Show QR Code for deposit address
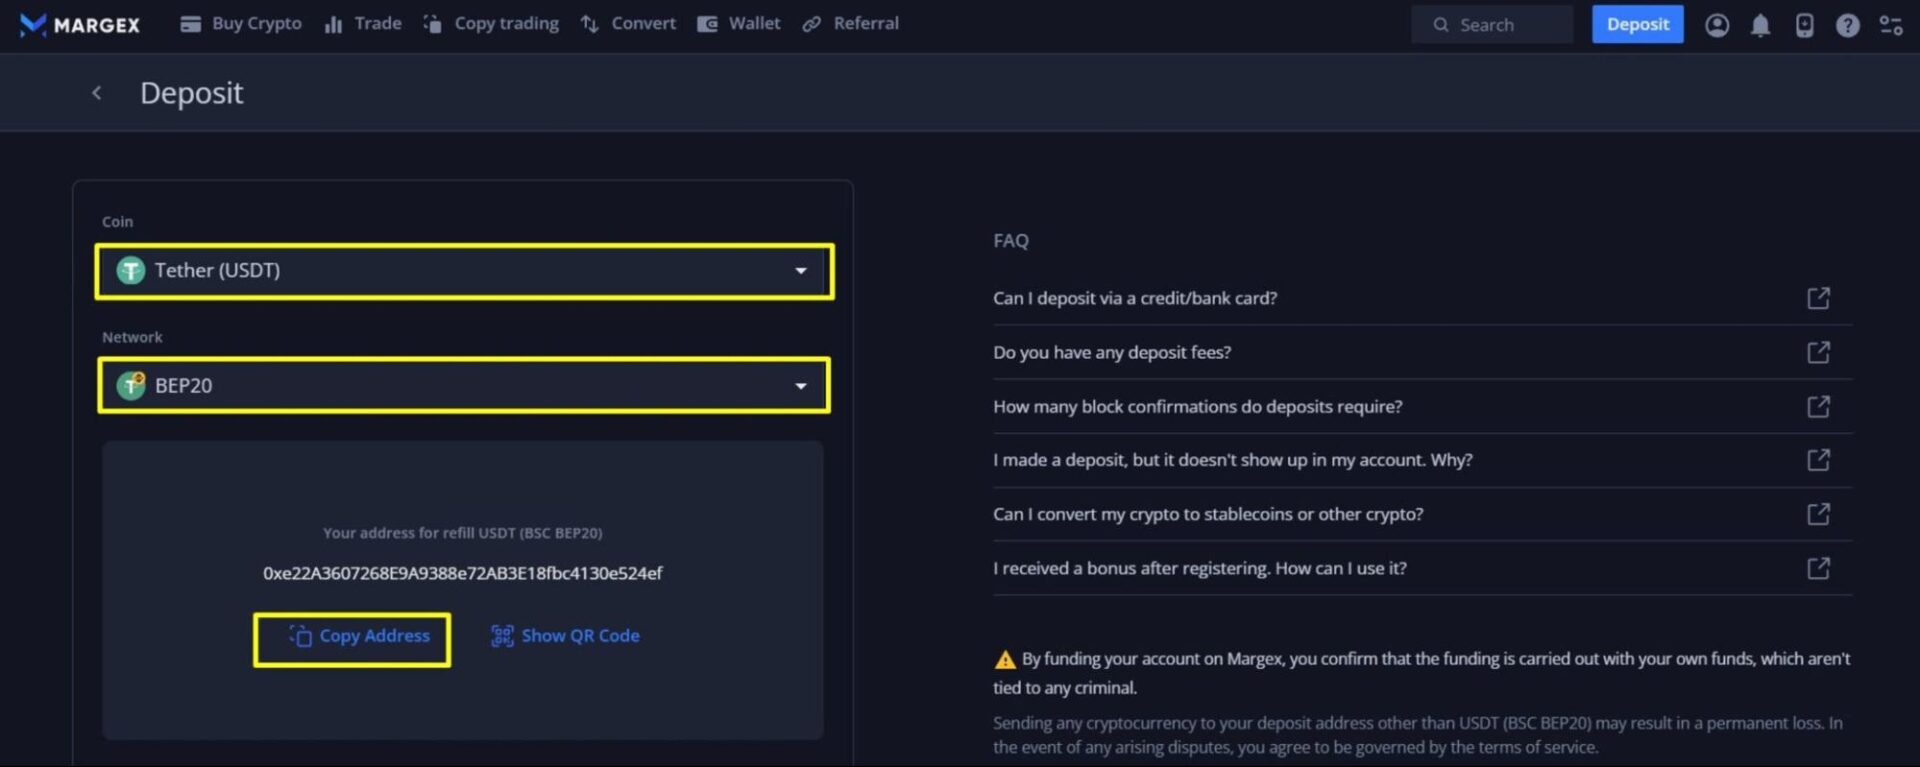Screen dimensions: 1920x767 point(566,636)
